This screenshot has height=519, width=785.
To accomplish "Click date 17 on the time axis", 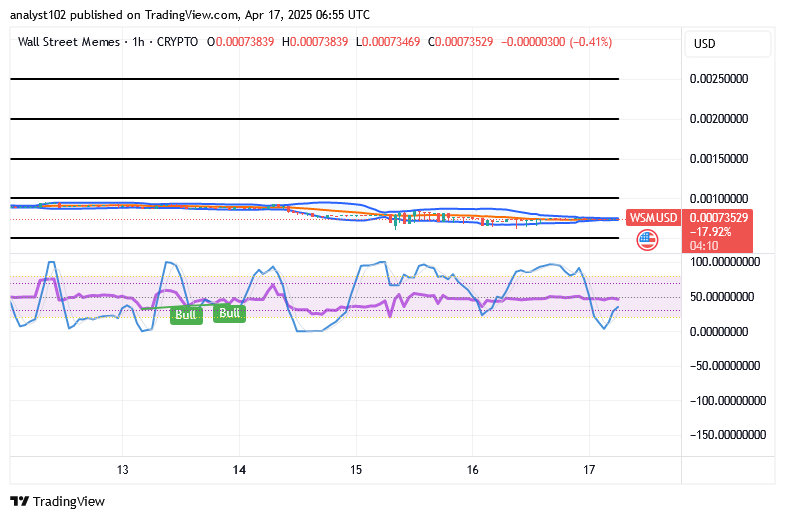I will (x=589, y=470).
